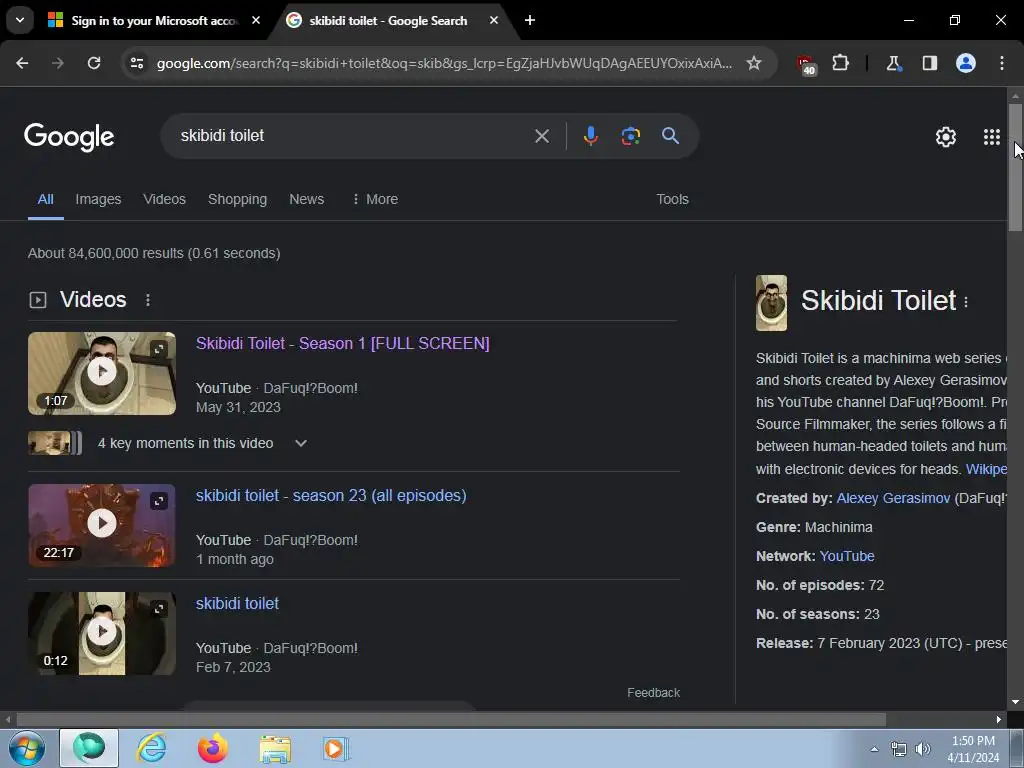Viewport: 1024px width, 768px height.
Task: Switch to the Microsoft account tab
Action: (x=155, y=20)
